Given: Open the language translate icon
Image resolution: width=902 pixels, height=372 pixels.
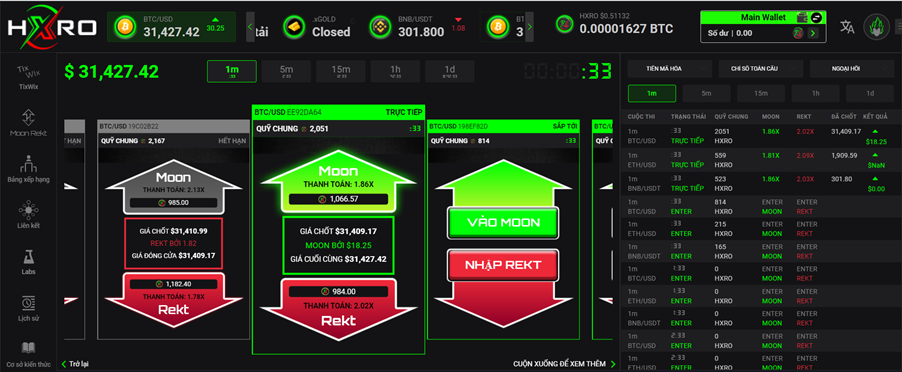Looking at the screenshot, I should click(847, 26).
